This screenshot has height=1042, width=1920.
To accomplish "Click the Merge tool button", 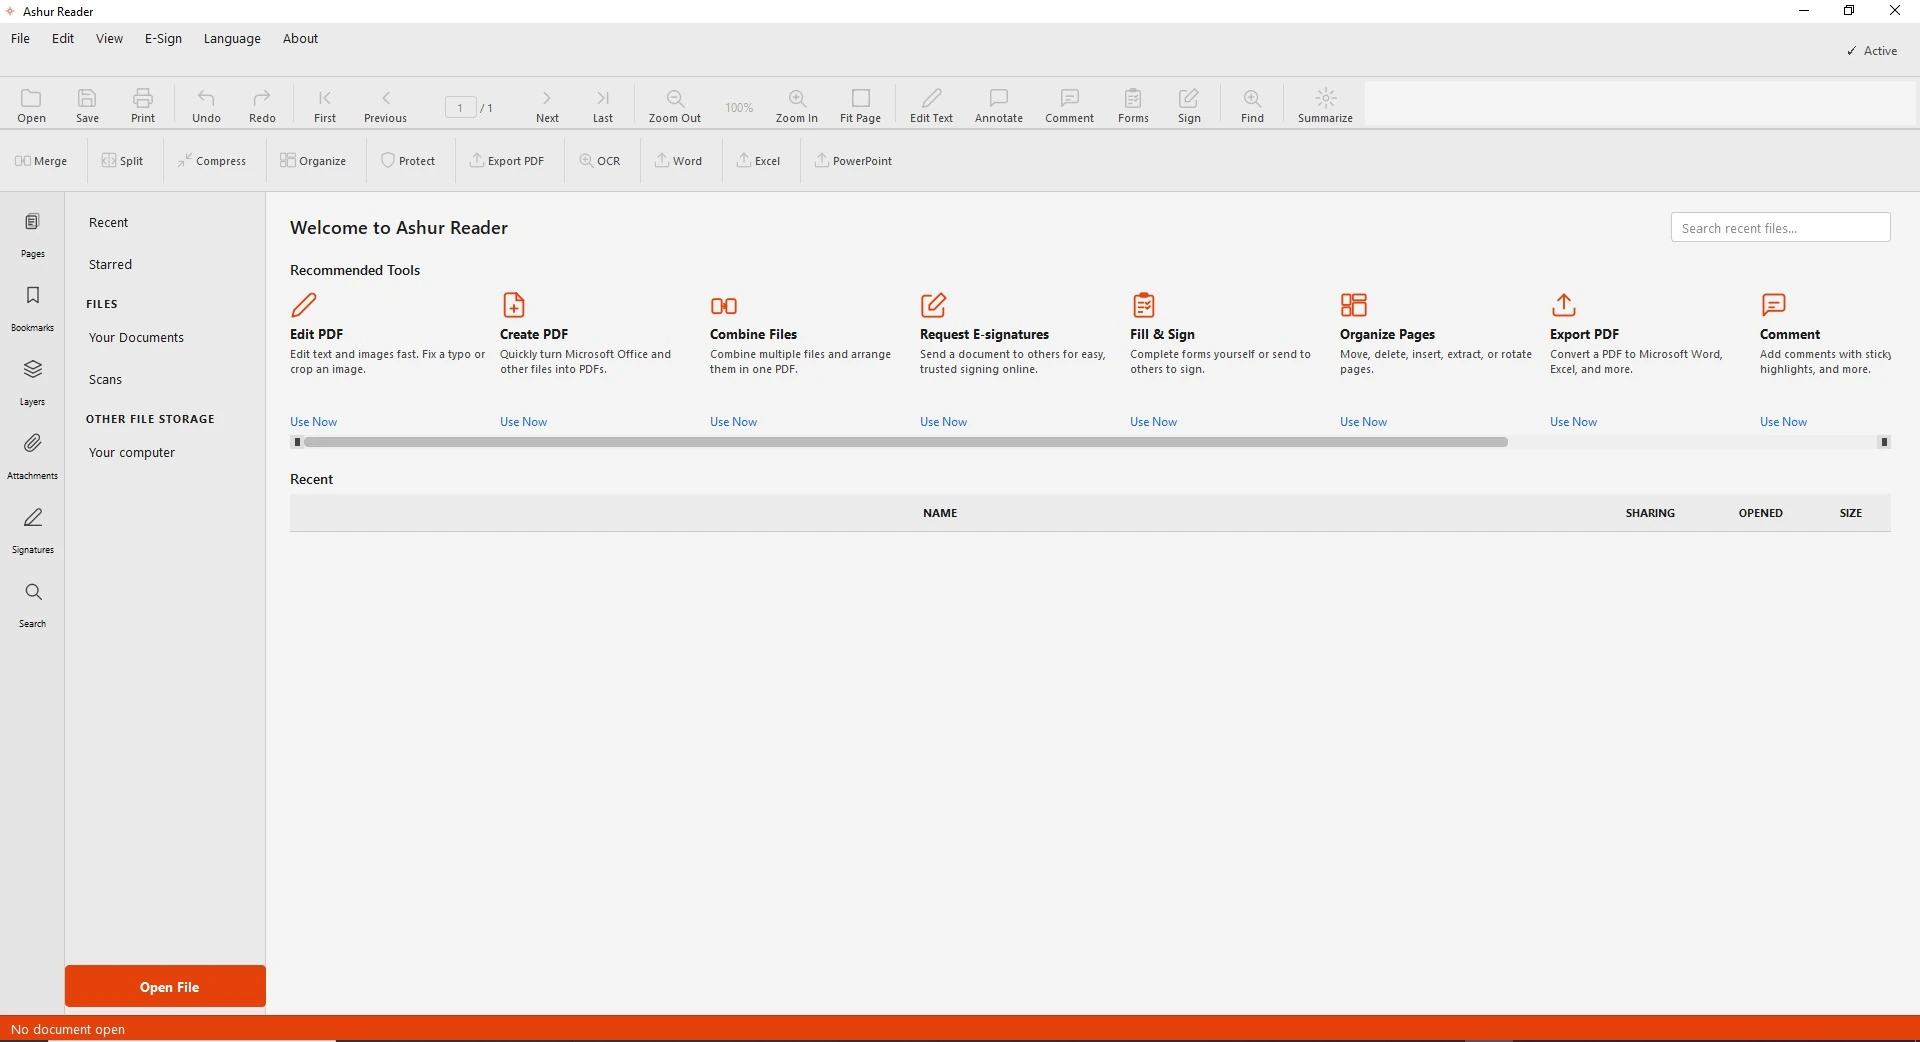I will tap(41, 161).
